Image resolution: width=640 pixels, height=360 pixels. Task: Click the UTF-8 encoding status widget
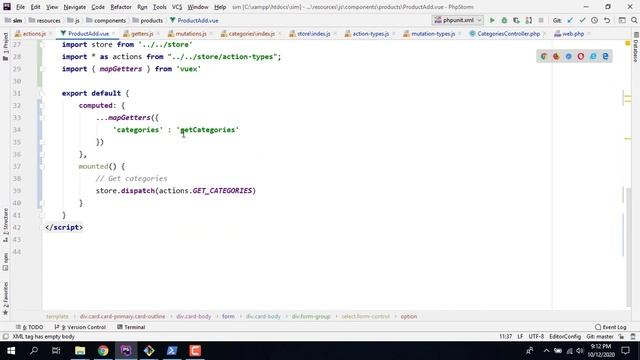pos(536,337)
